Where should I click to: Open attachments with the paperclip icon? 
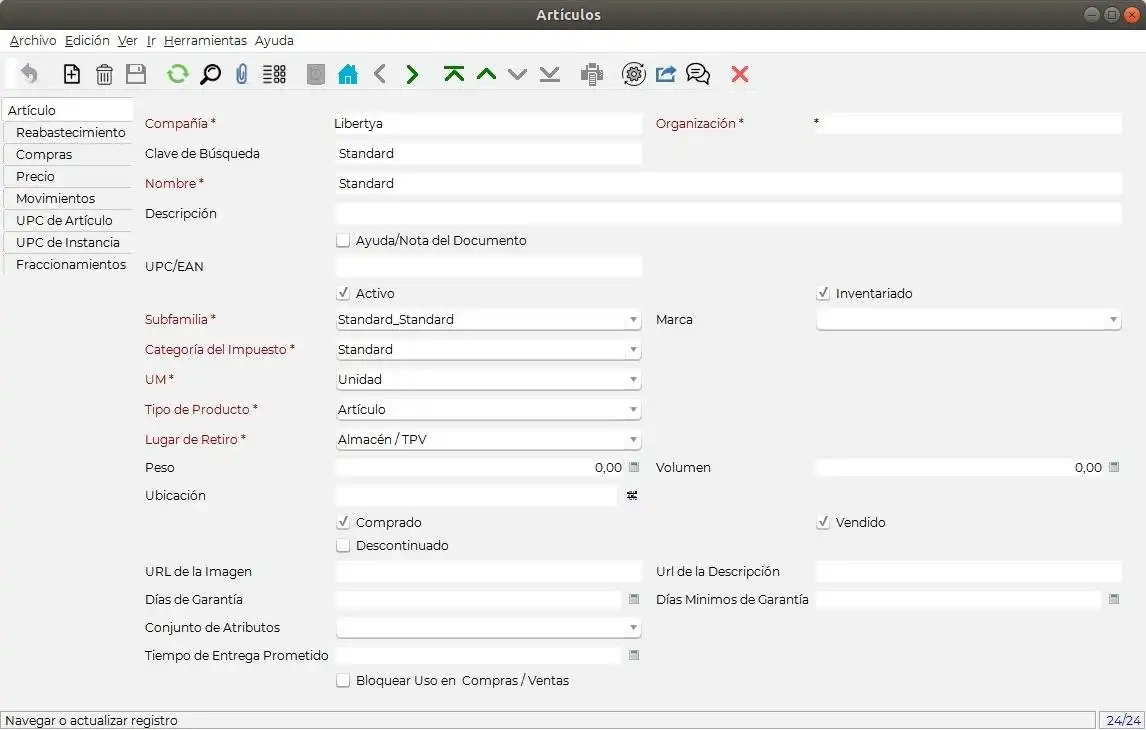pos(242,74)
